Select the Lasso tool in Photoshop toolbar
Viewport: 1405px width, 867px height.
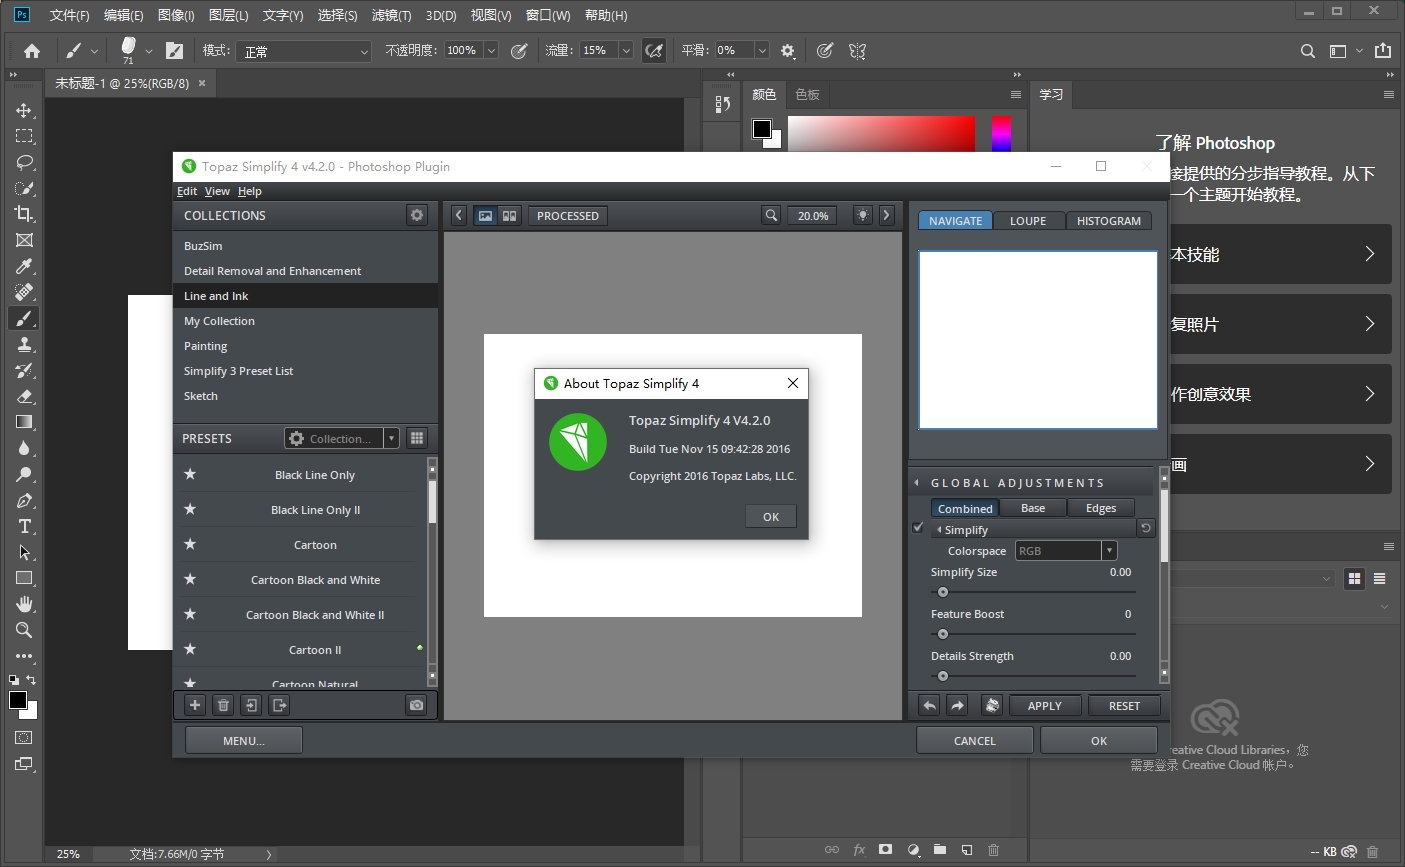(x=24, y=162)
